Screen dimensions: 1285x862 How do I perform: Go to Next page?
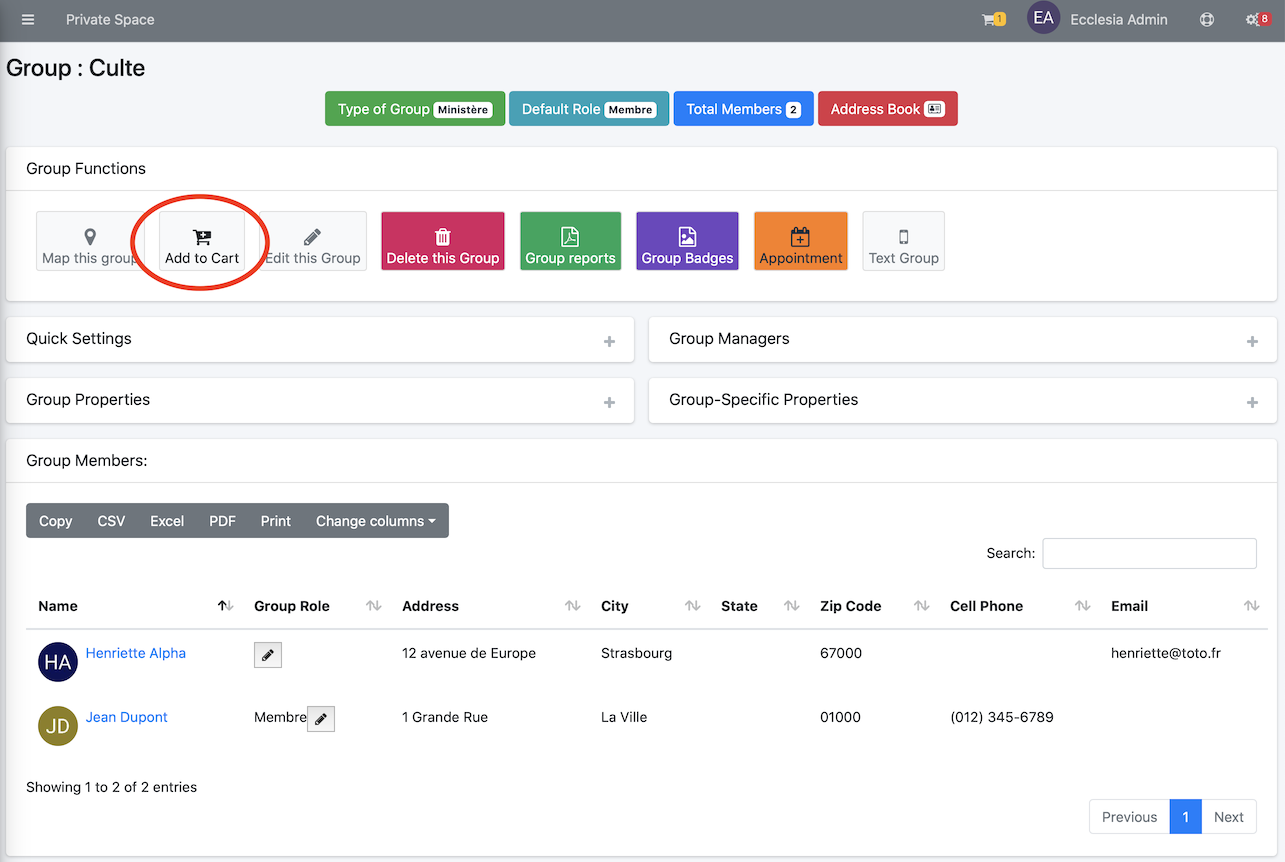tap(1229, 817)
